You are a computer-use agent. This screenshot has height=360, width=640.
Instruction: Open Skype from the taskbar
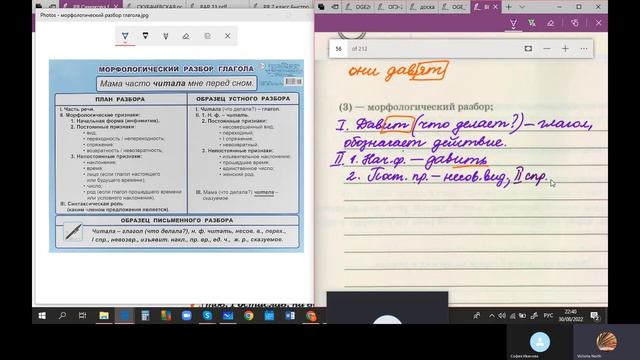pos(207,316)
